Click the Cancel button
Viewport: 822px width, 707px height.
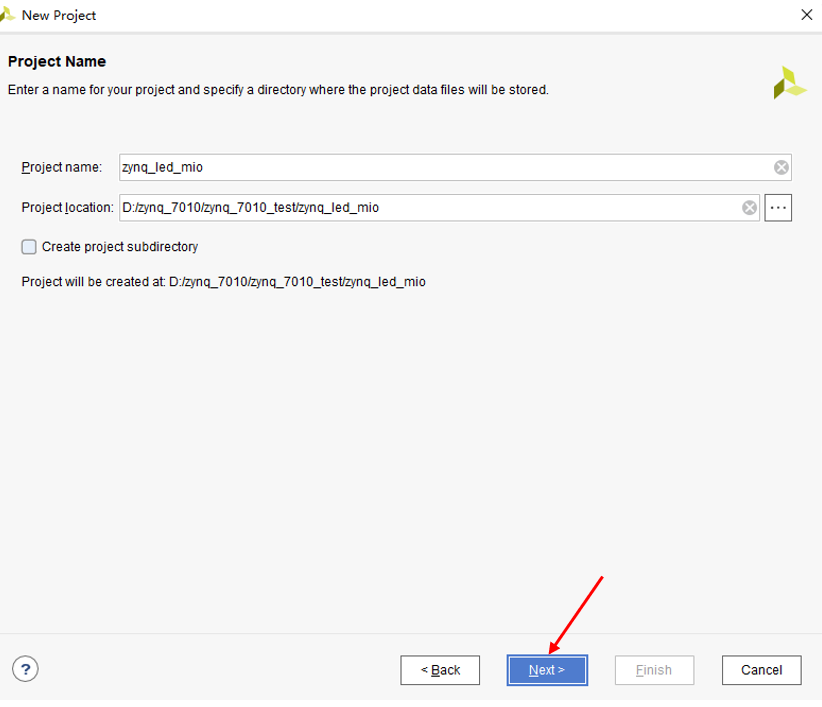(761, 670)
